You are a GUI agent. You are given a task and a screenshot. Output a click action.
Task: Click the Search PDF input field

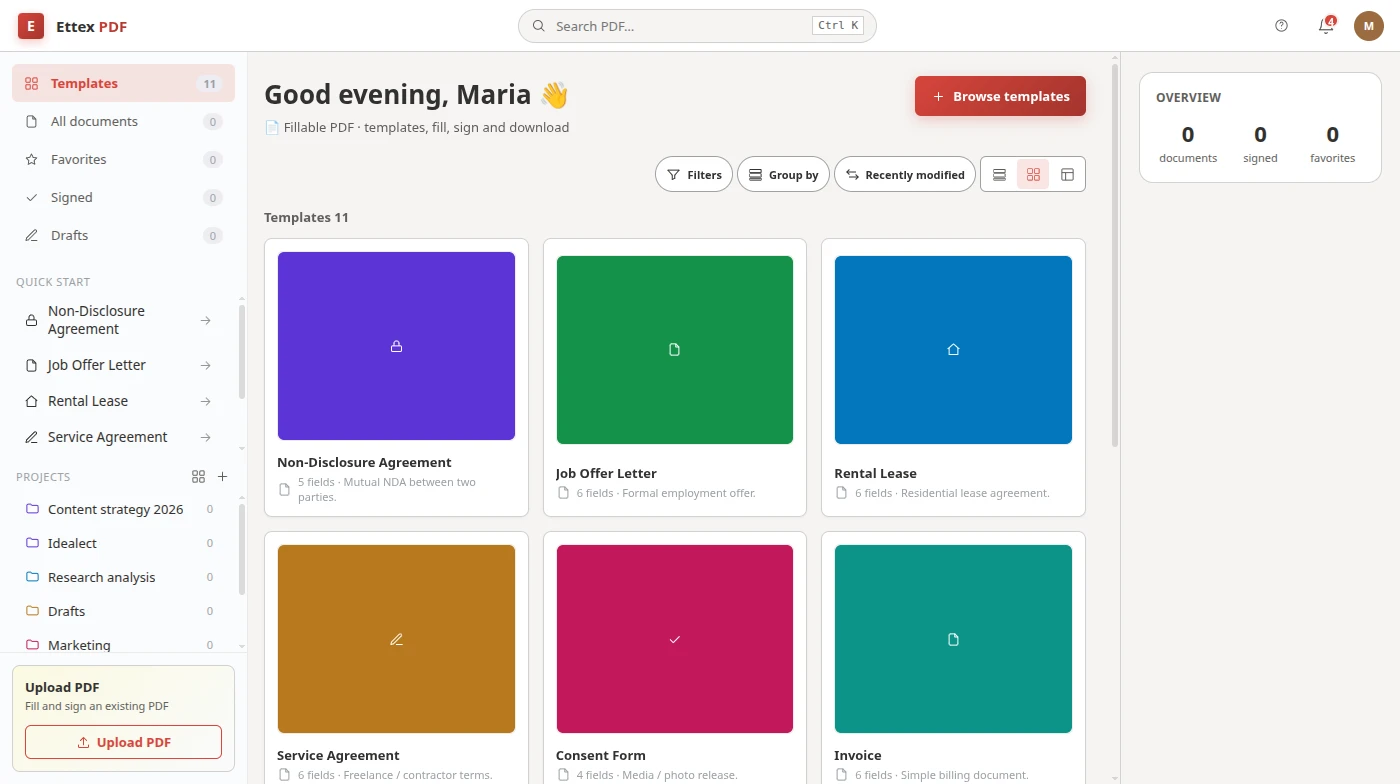(x=697, y=26)
